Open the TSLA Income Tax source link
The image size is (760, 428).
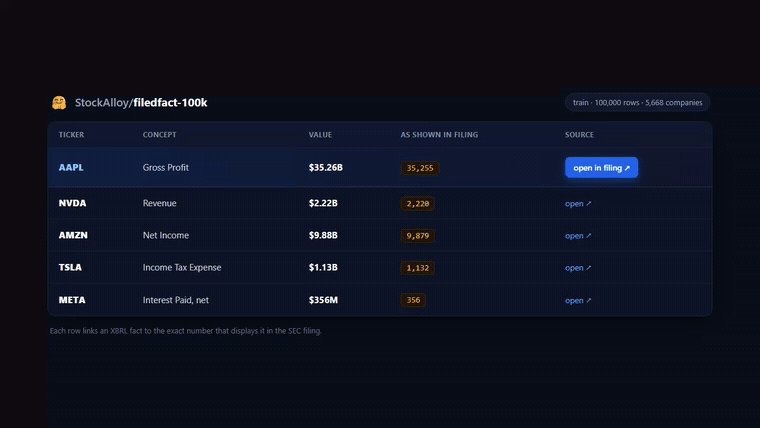tap(578, 268)
